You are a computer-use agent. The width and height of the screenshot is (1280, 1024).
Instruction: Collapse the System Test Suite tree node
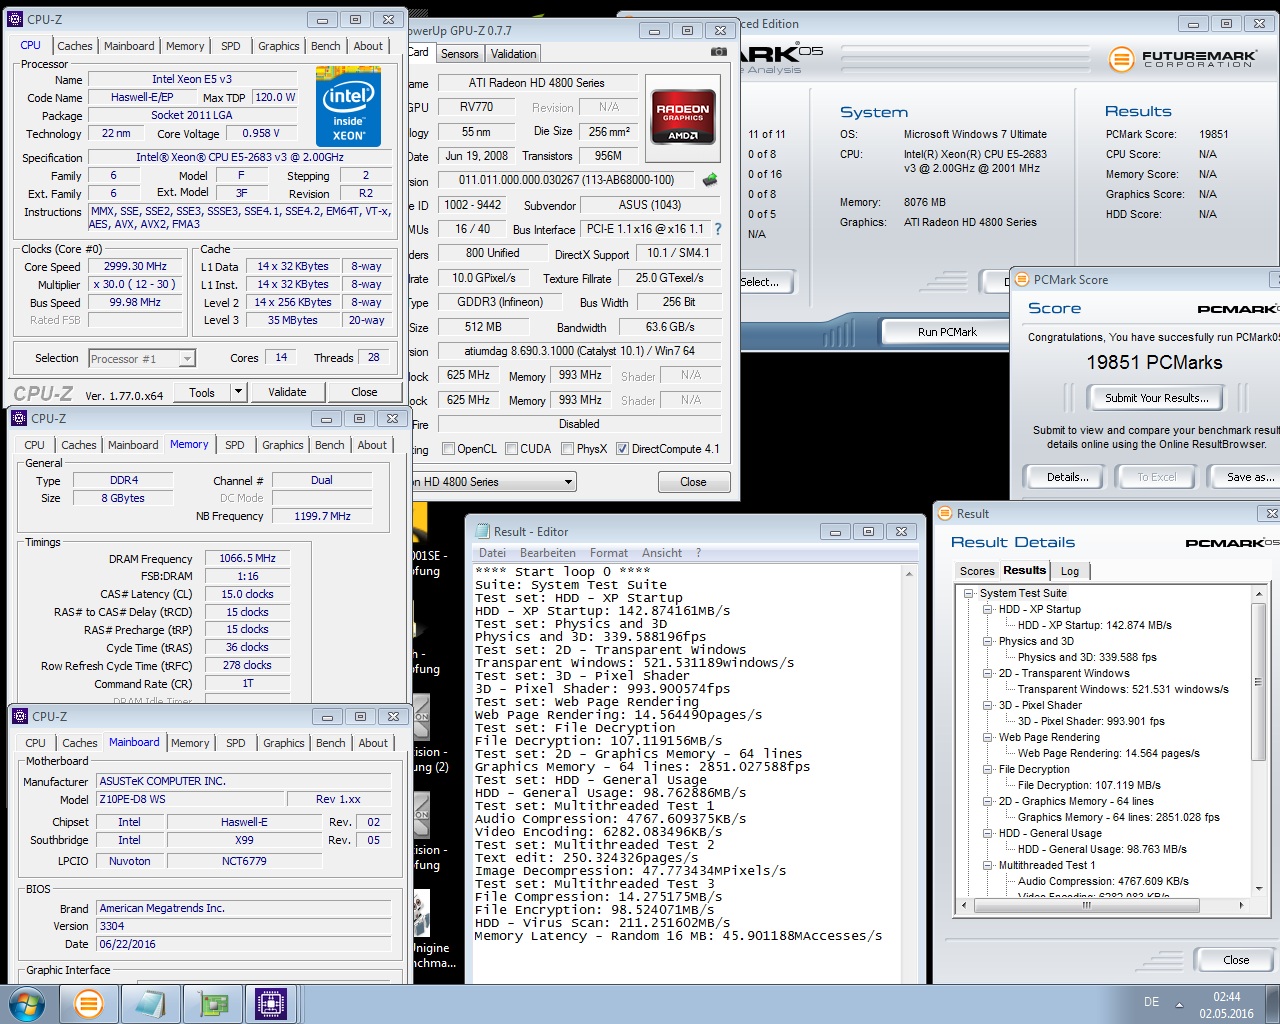click(969, 593)
